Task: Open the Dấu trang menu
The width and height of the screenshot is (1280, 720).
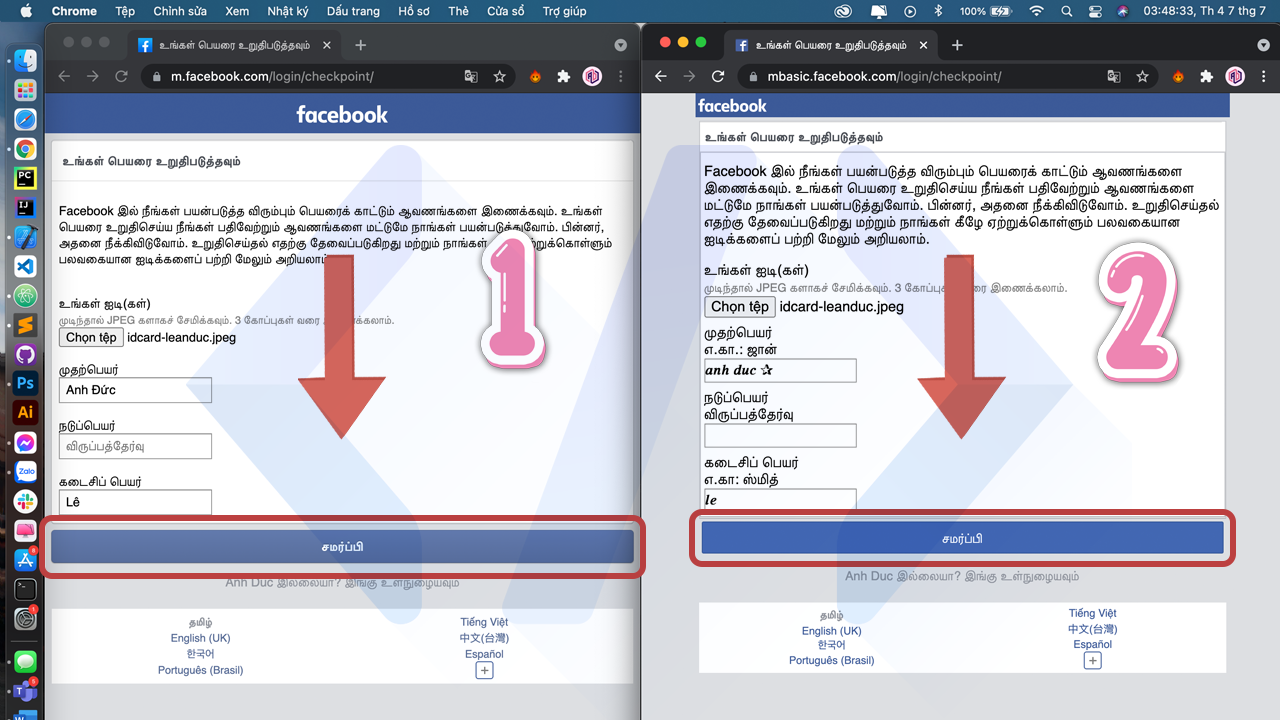Action: tap(353, 11)
